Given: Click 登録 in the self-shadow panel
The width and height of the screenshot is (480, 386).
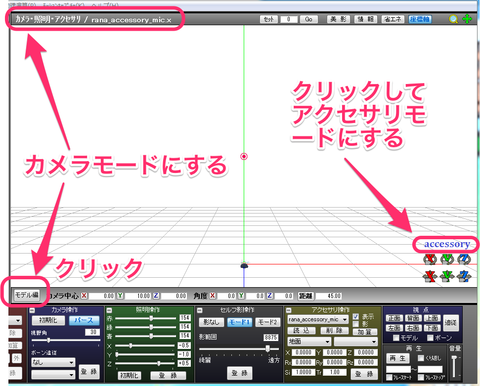Looking at the screenshot, I should point(239,373).
